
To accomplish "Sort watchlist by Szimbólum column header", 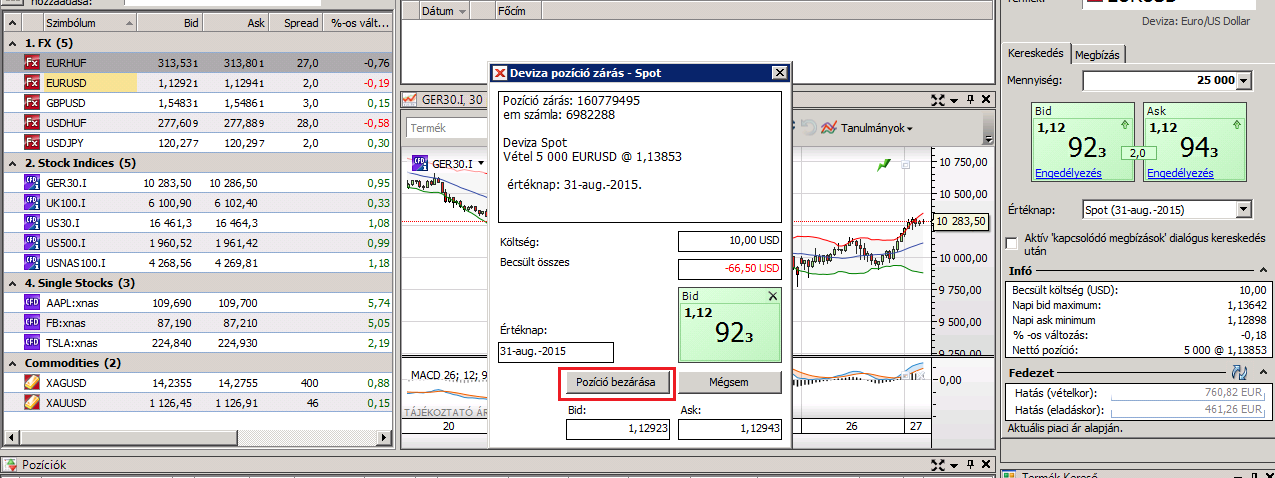I will tap(88, 22).
